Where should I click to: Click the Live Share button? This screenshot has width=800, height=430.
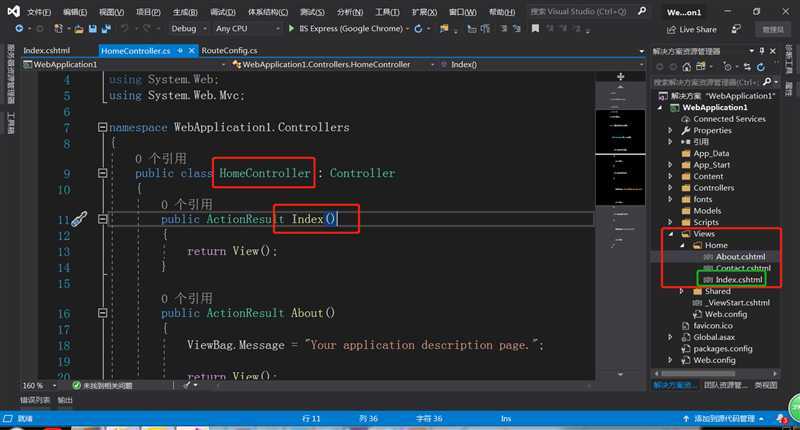click(692, 30)
